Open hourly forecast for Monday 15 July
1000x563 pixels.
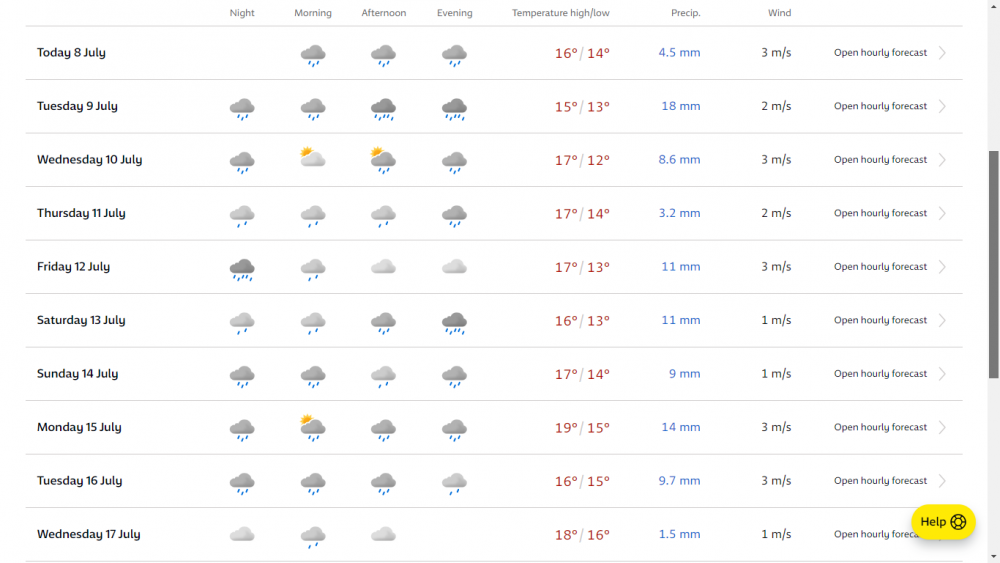coord(880,428)
